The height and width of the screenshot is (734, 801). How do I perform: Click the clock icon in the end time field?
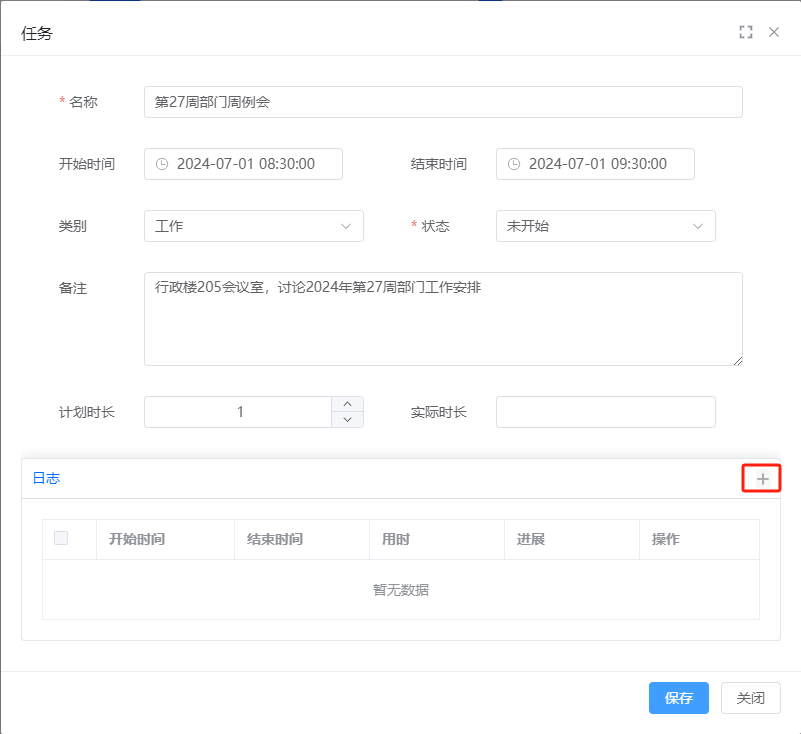pyautogui.click(x=514, y=164)
